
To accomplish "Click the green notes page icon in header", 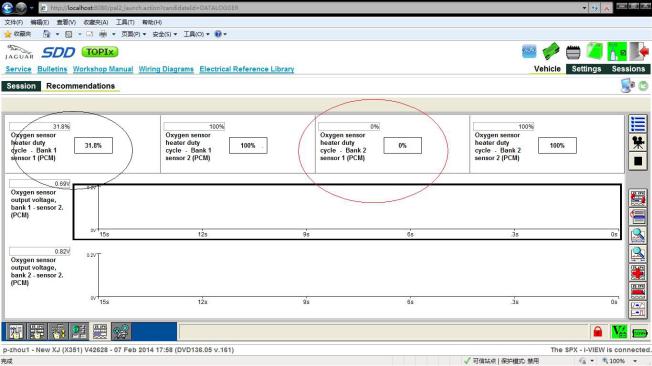I will [x=595, y=52].
